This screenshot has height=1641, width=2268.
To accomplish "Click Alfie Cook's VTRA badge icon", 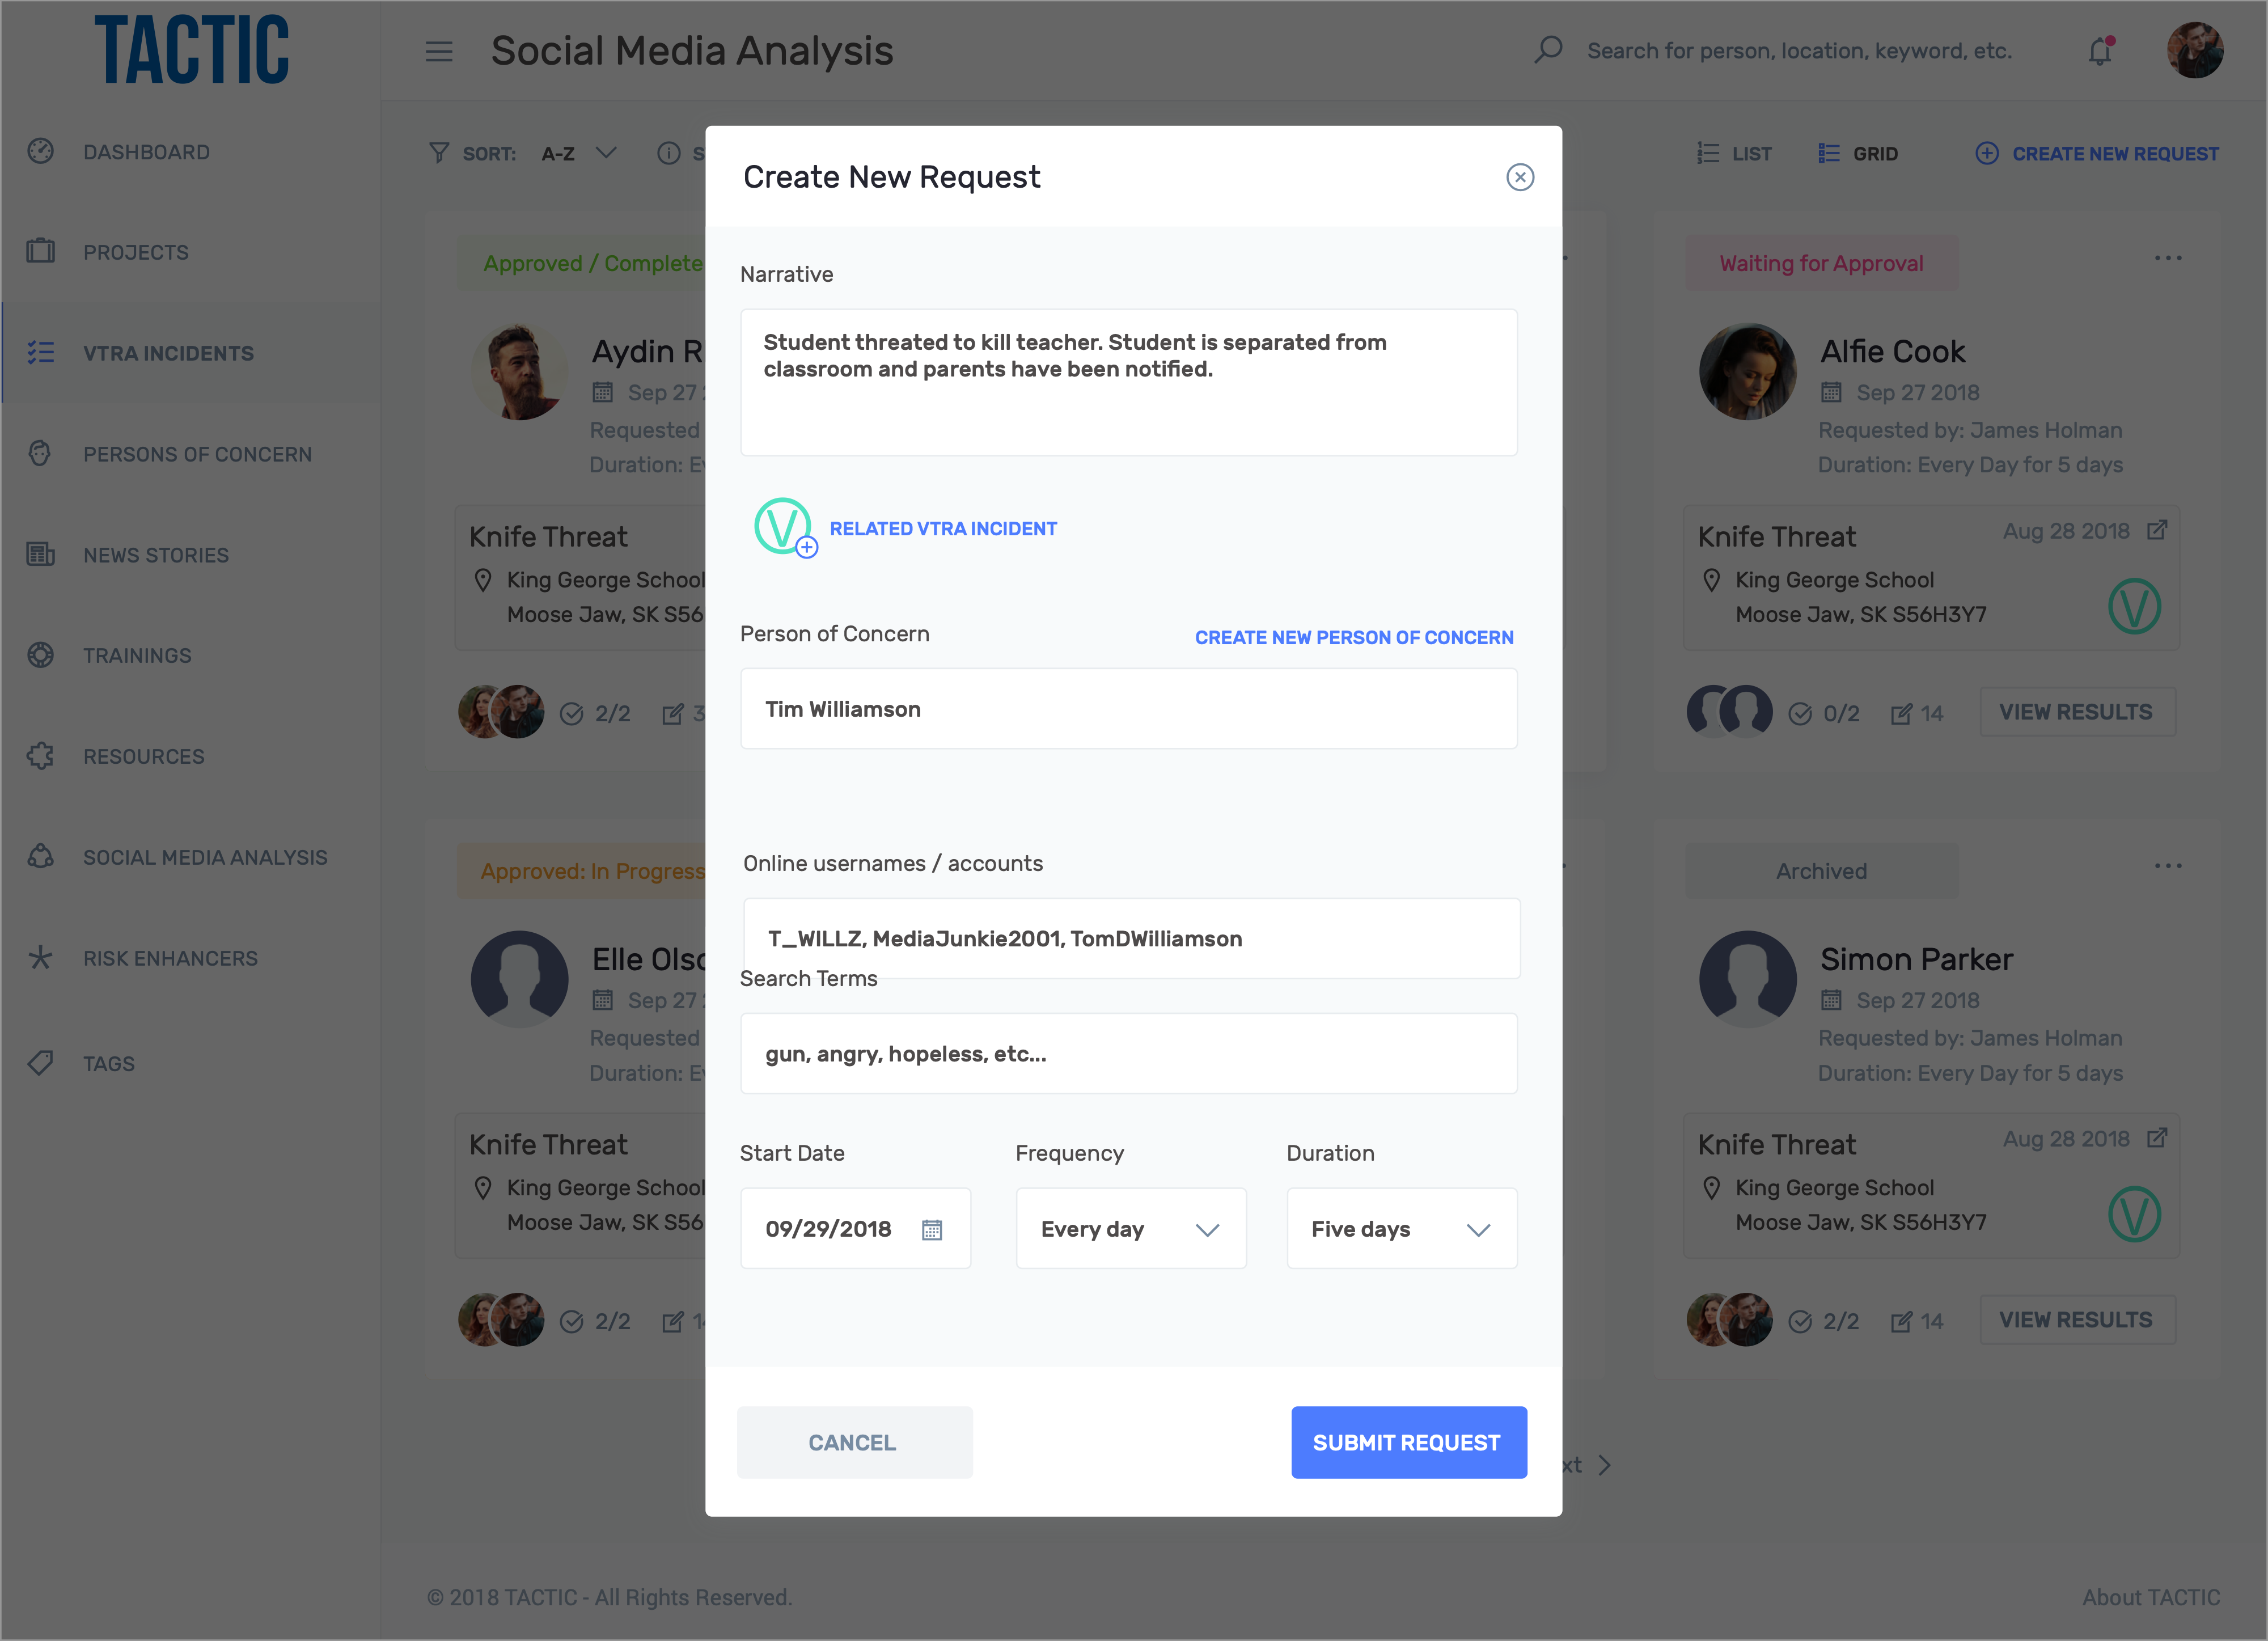I will (2134, 606).
